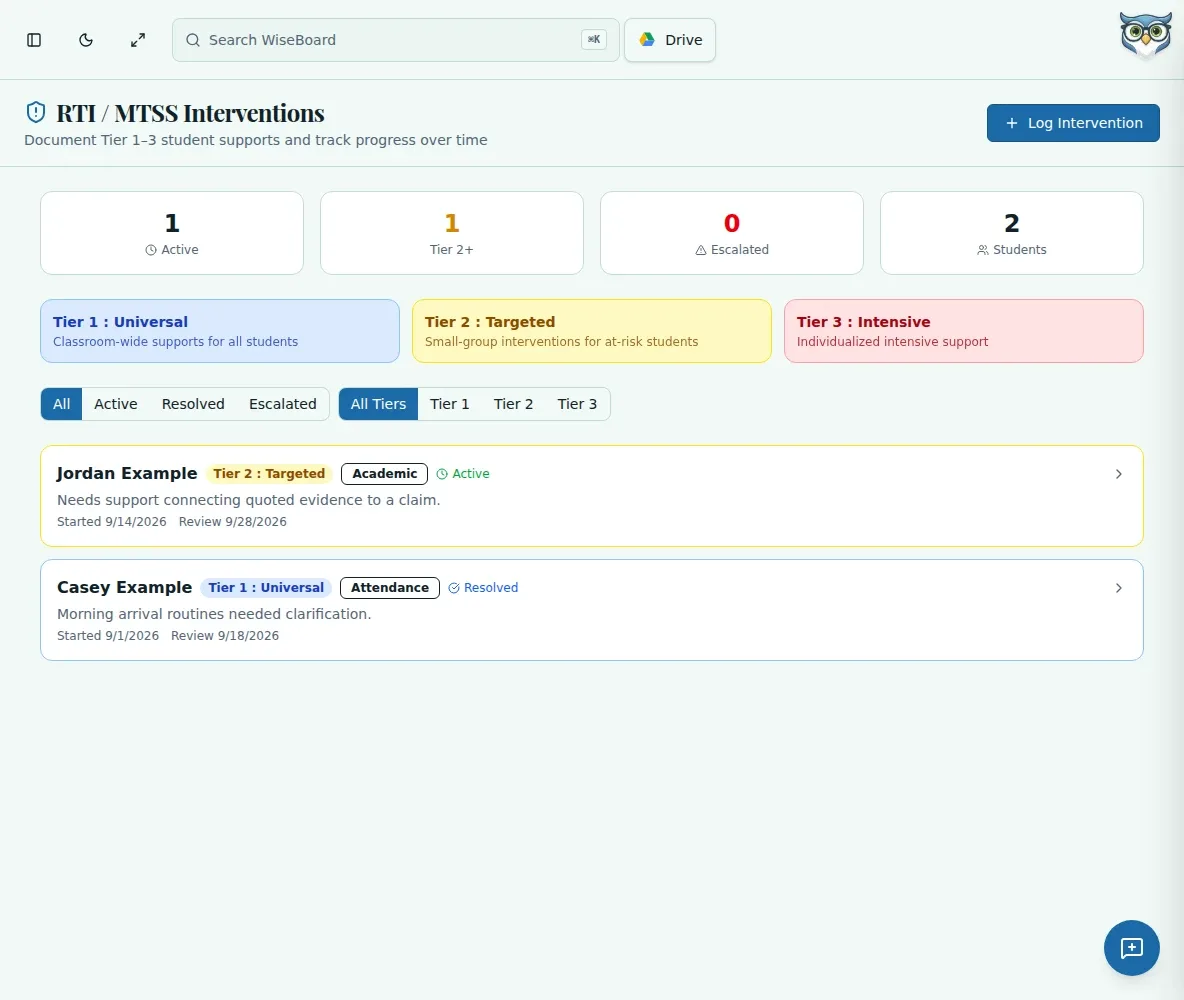Viewport: 1184px width, 1000px height.
Task: Click the Tier 2+ stat card
Action: 452,233
